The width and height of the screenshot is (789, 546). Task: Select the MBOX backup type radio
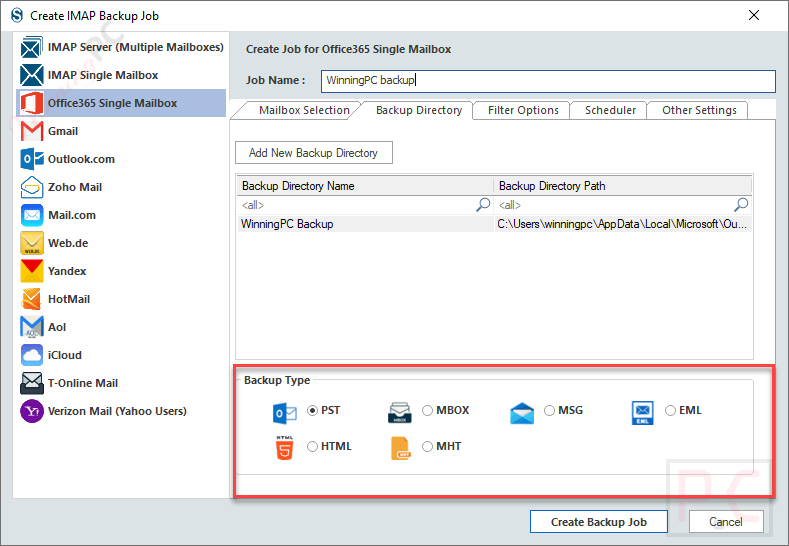[427, 411]
